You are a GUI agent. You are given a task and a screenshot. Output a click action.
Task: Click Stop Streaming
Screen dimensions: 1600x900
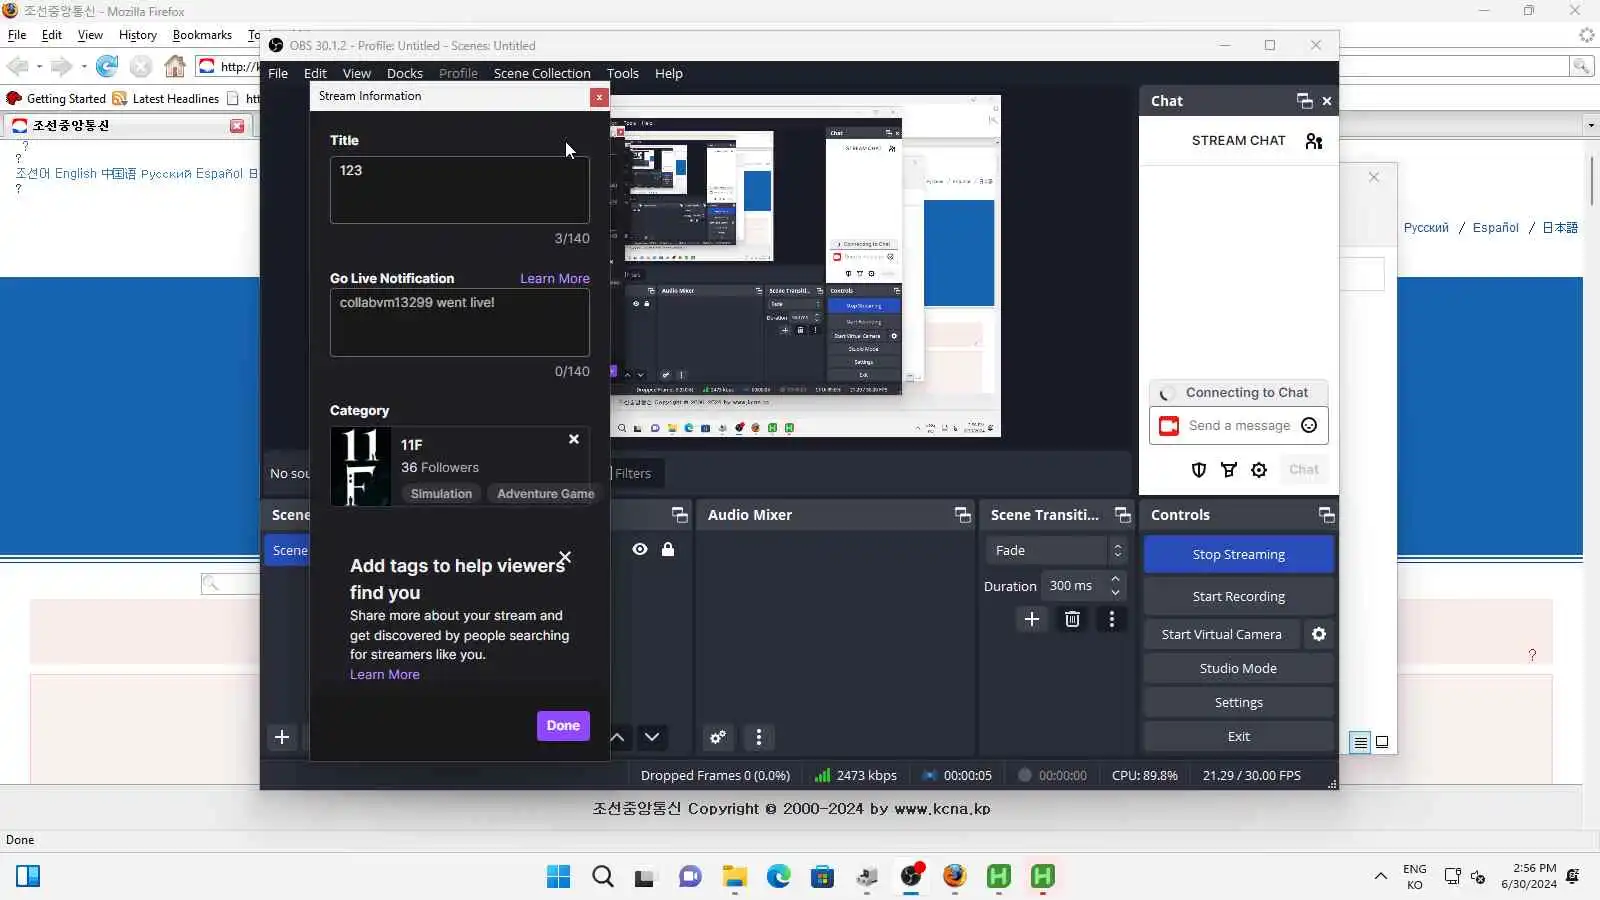click(1239, 555)
